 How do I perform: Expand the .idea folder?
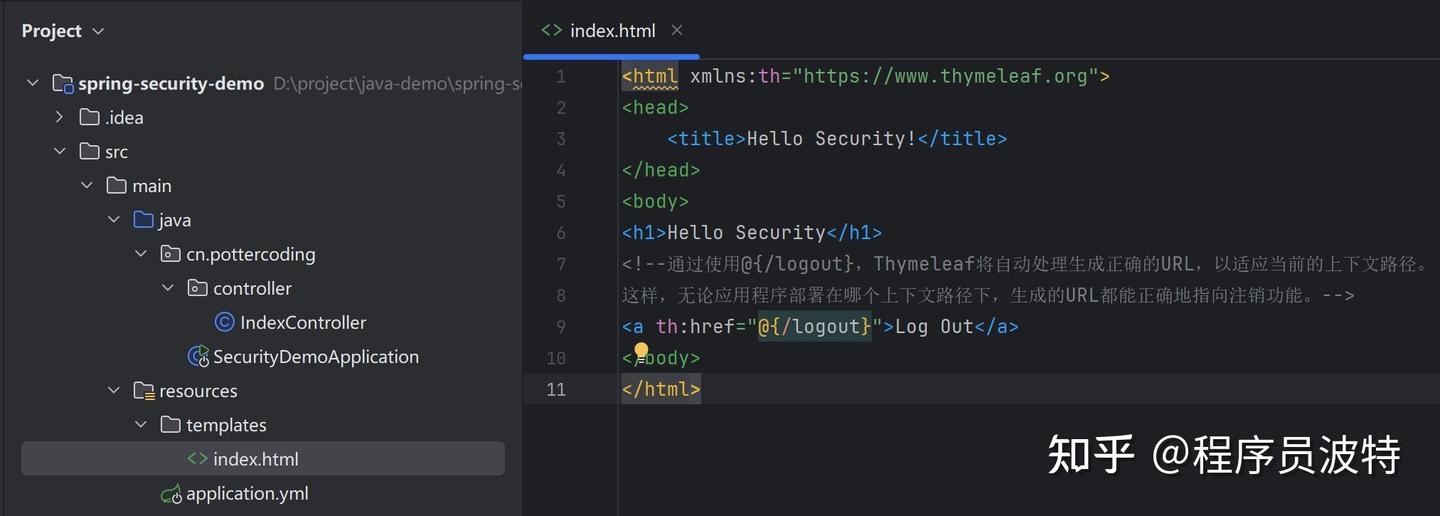pos(60,118)
